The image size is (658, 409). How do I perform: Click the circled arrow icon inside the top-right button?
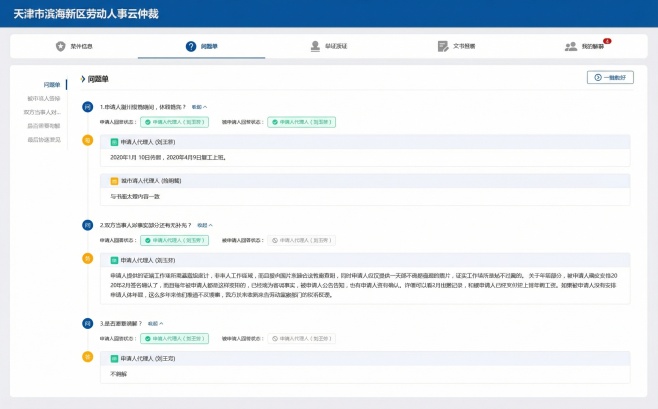pos(598,78)
